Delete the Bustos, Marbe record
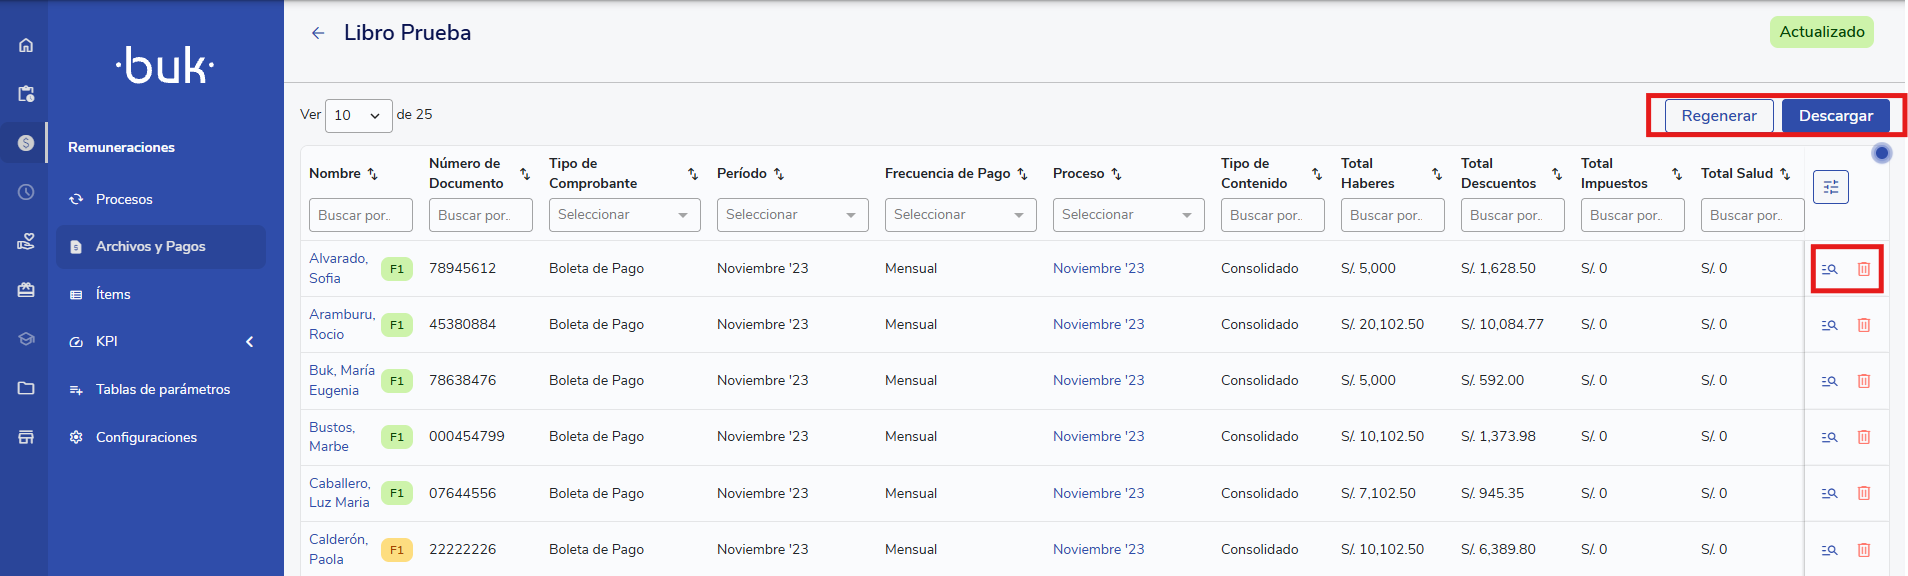Image resolution: width=1908 pixels, height=576 pixels. coord(1864,437)
